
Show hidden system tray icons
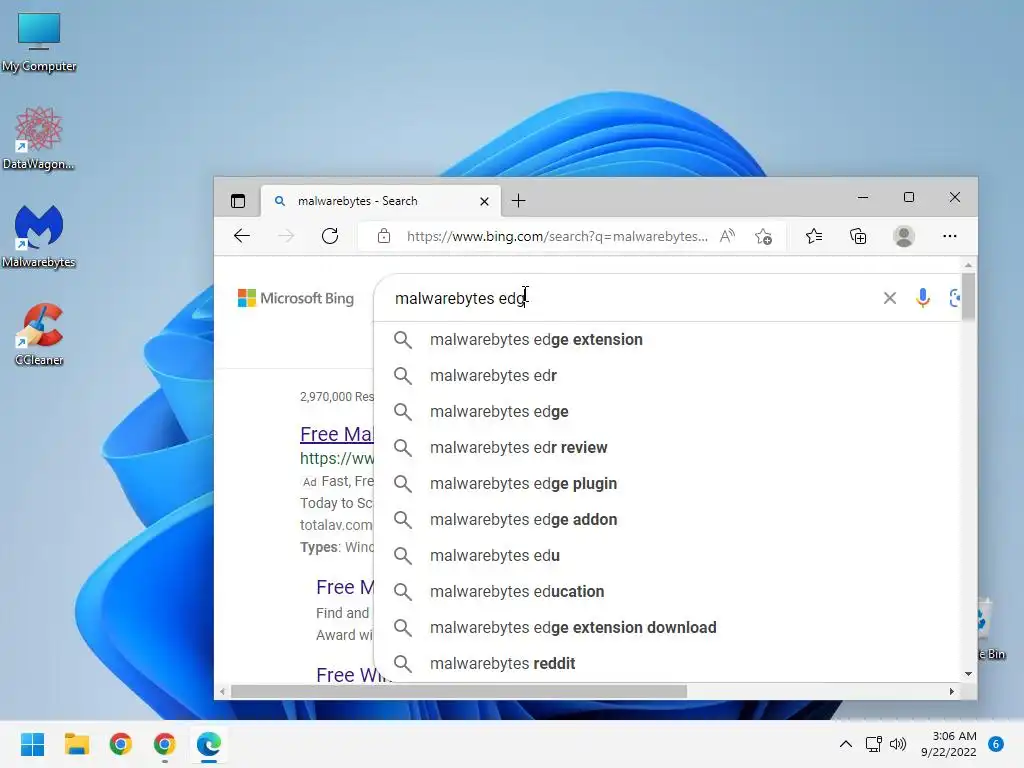(x=845, y=744)
